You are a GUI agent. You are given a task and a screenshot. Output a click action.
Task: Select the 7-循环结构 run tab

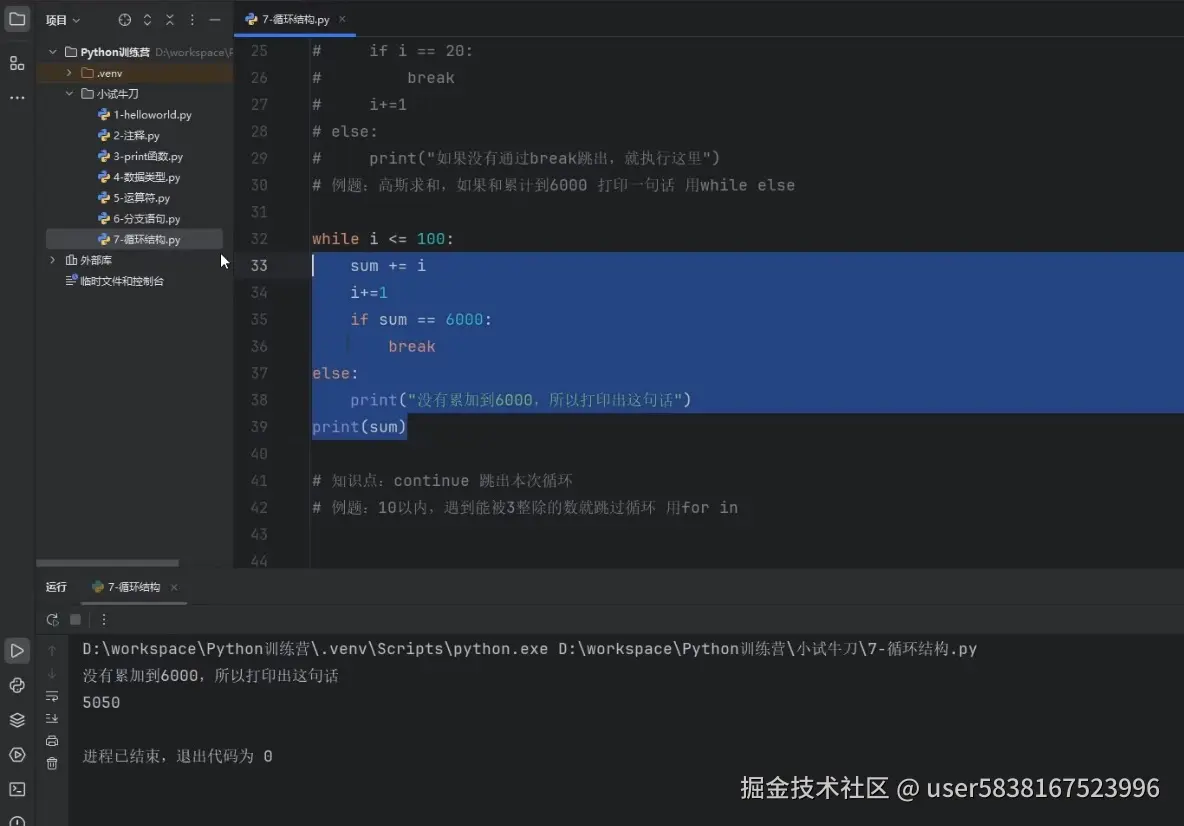(x=133, y=588)
